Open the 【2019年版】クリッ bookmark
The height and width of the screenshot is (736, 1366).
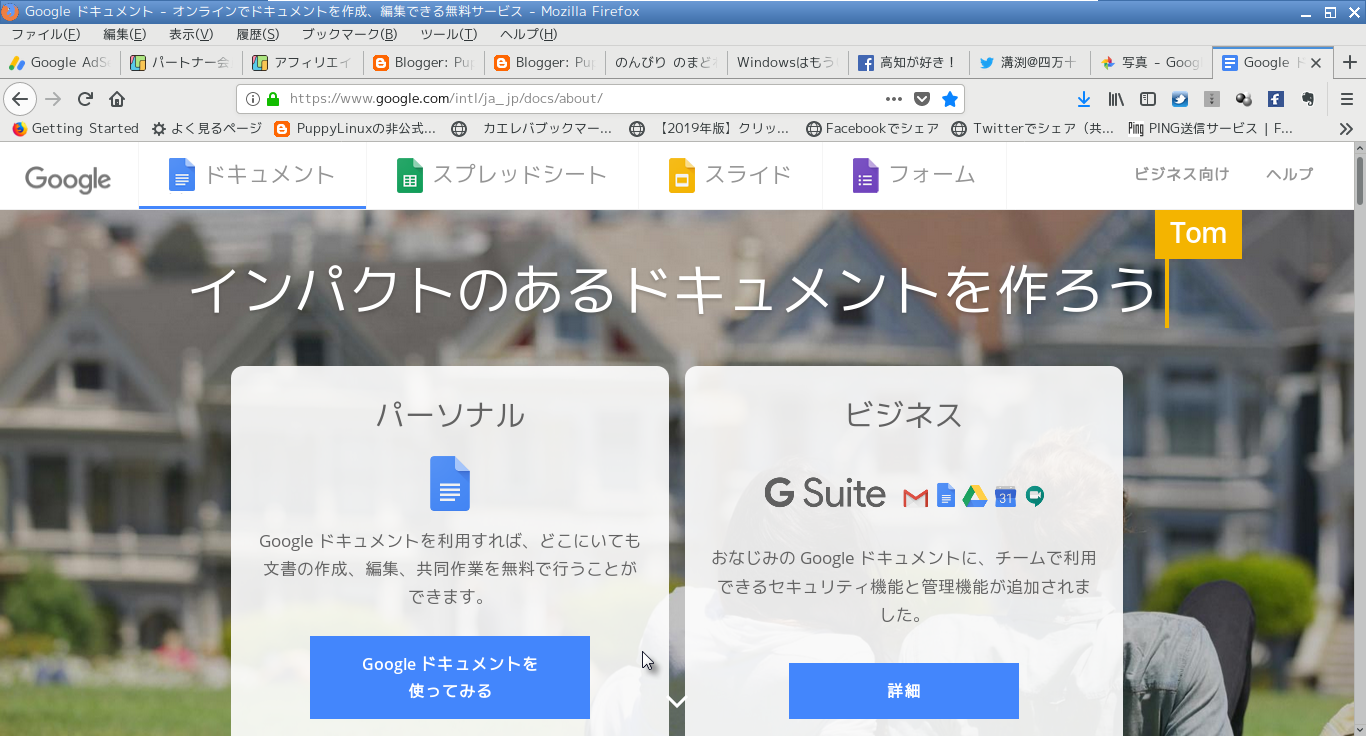pos(708,129)
